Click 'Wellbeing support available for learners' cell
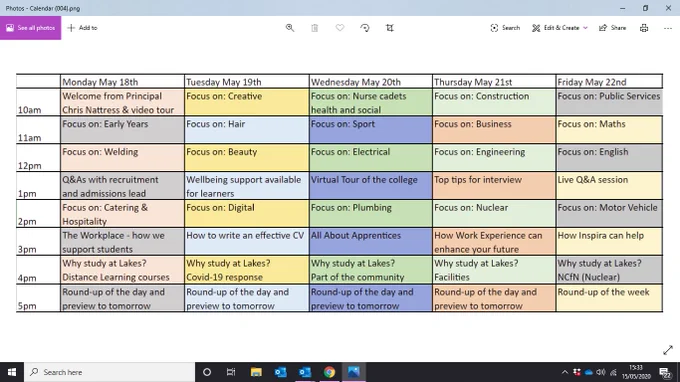The width and height of the screenshot is (680, 382). click(246, 186)
